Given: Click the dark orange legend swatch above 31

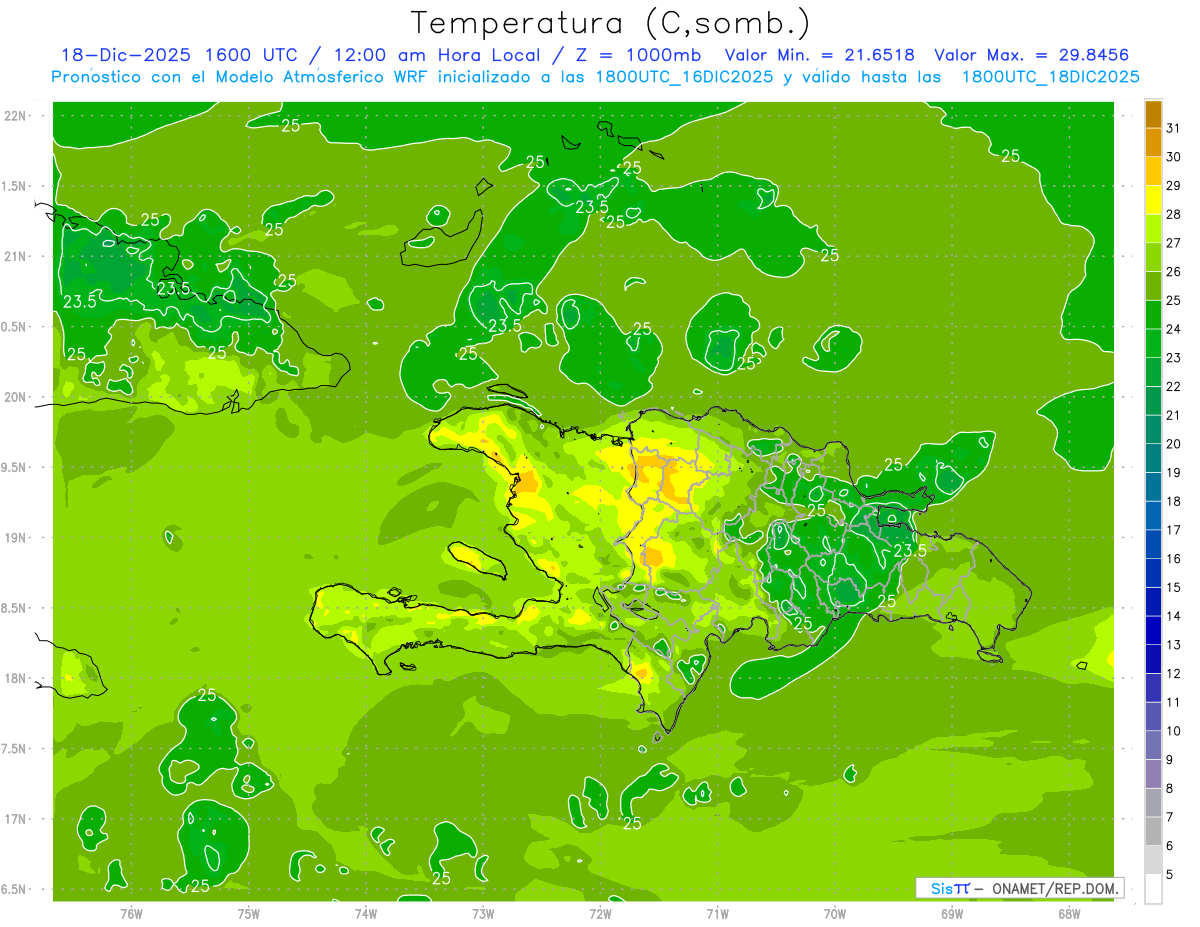Looking at the screenshot, I should 1153,114.
